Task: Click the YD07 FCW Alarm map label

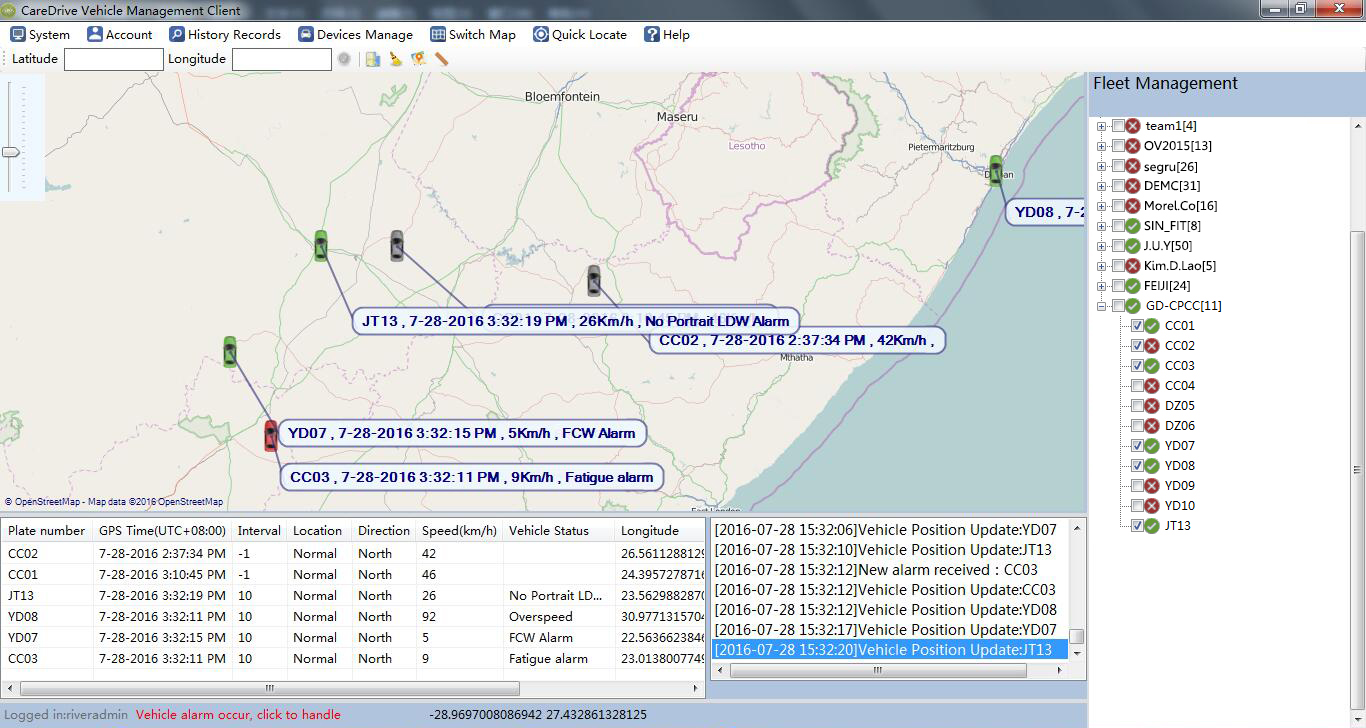Action: click(x=462, y=433)
